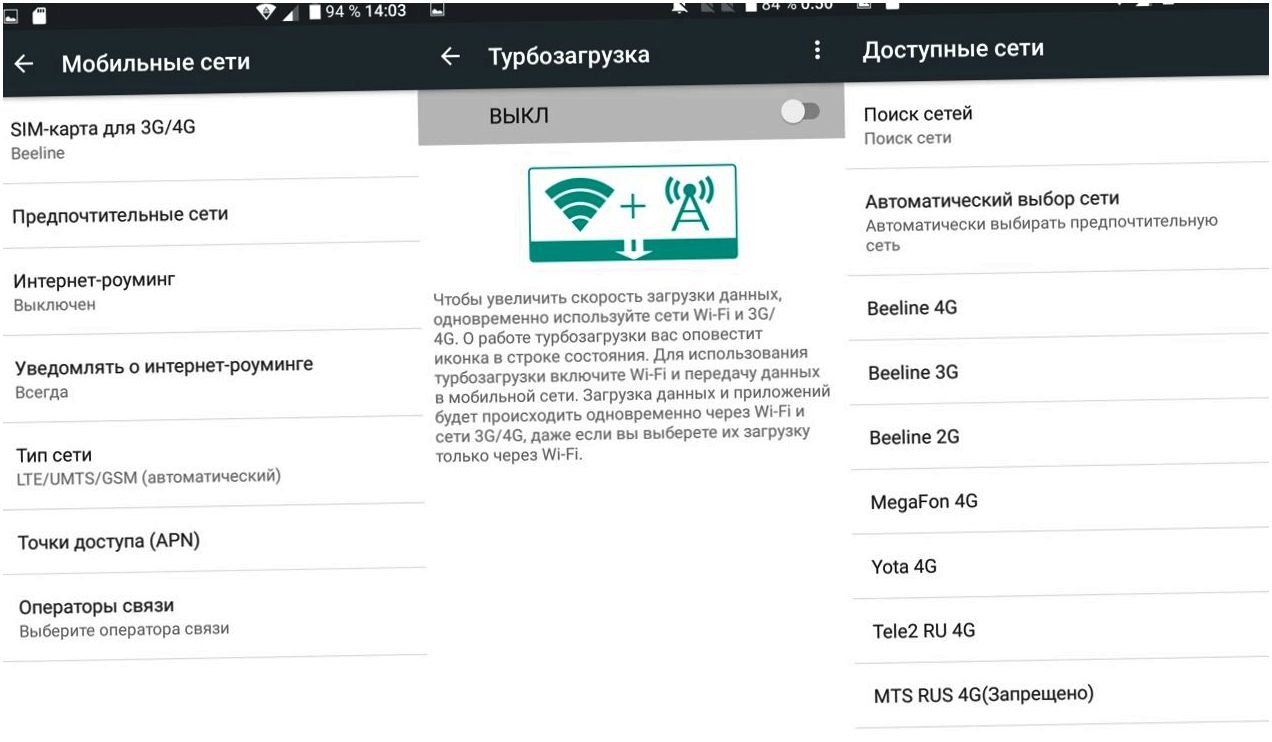Open SIM-карта для 3G/4G setting
This screenshot has height=742, width=1272.
coord(210,139)
